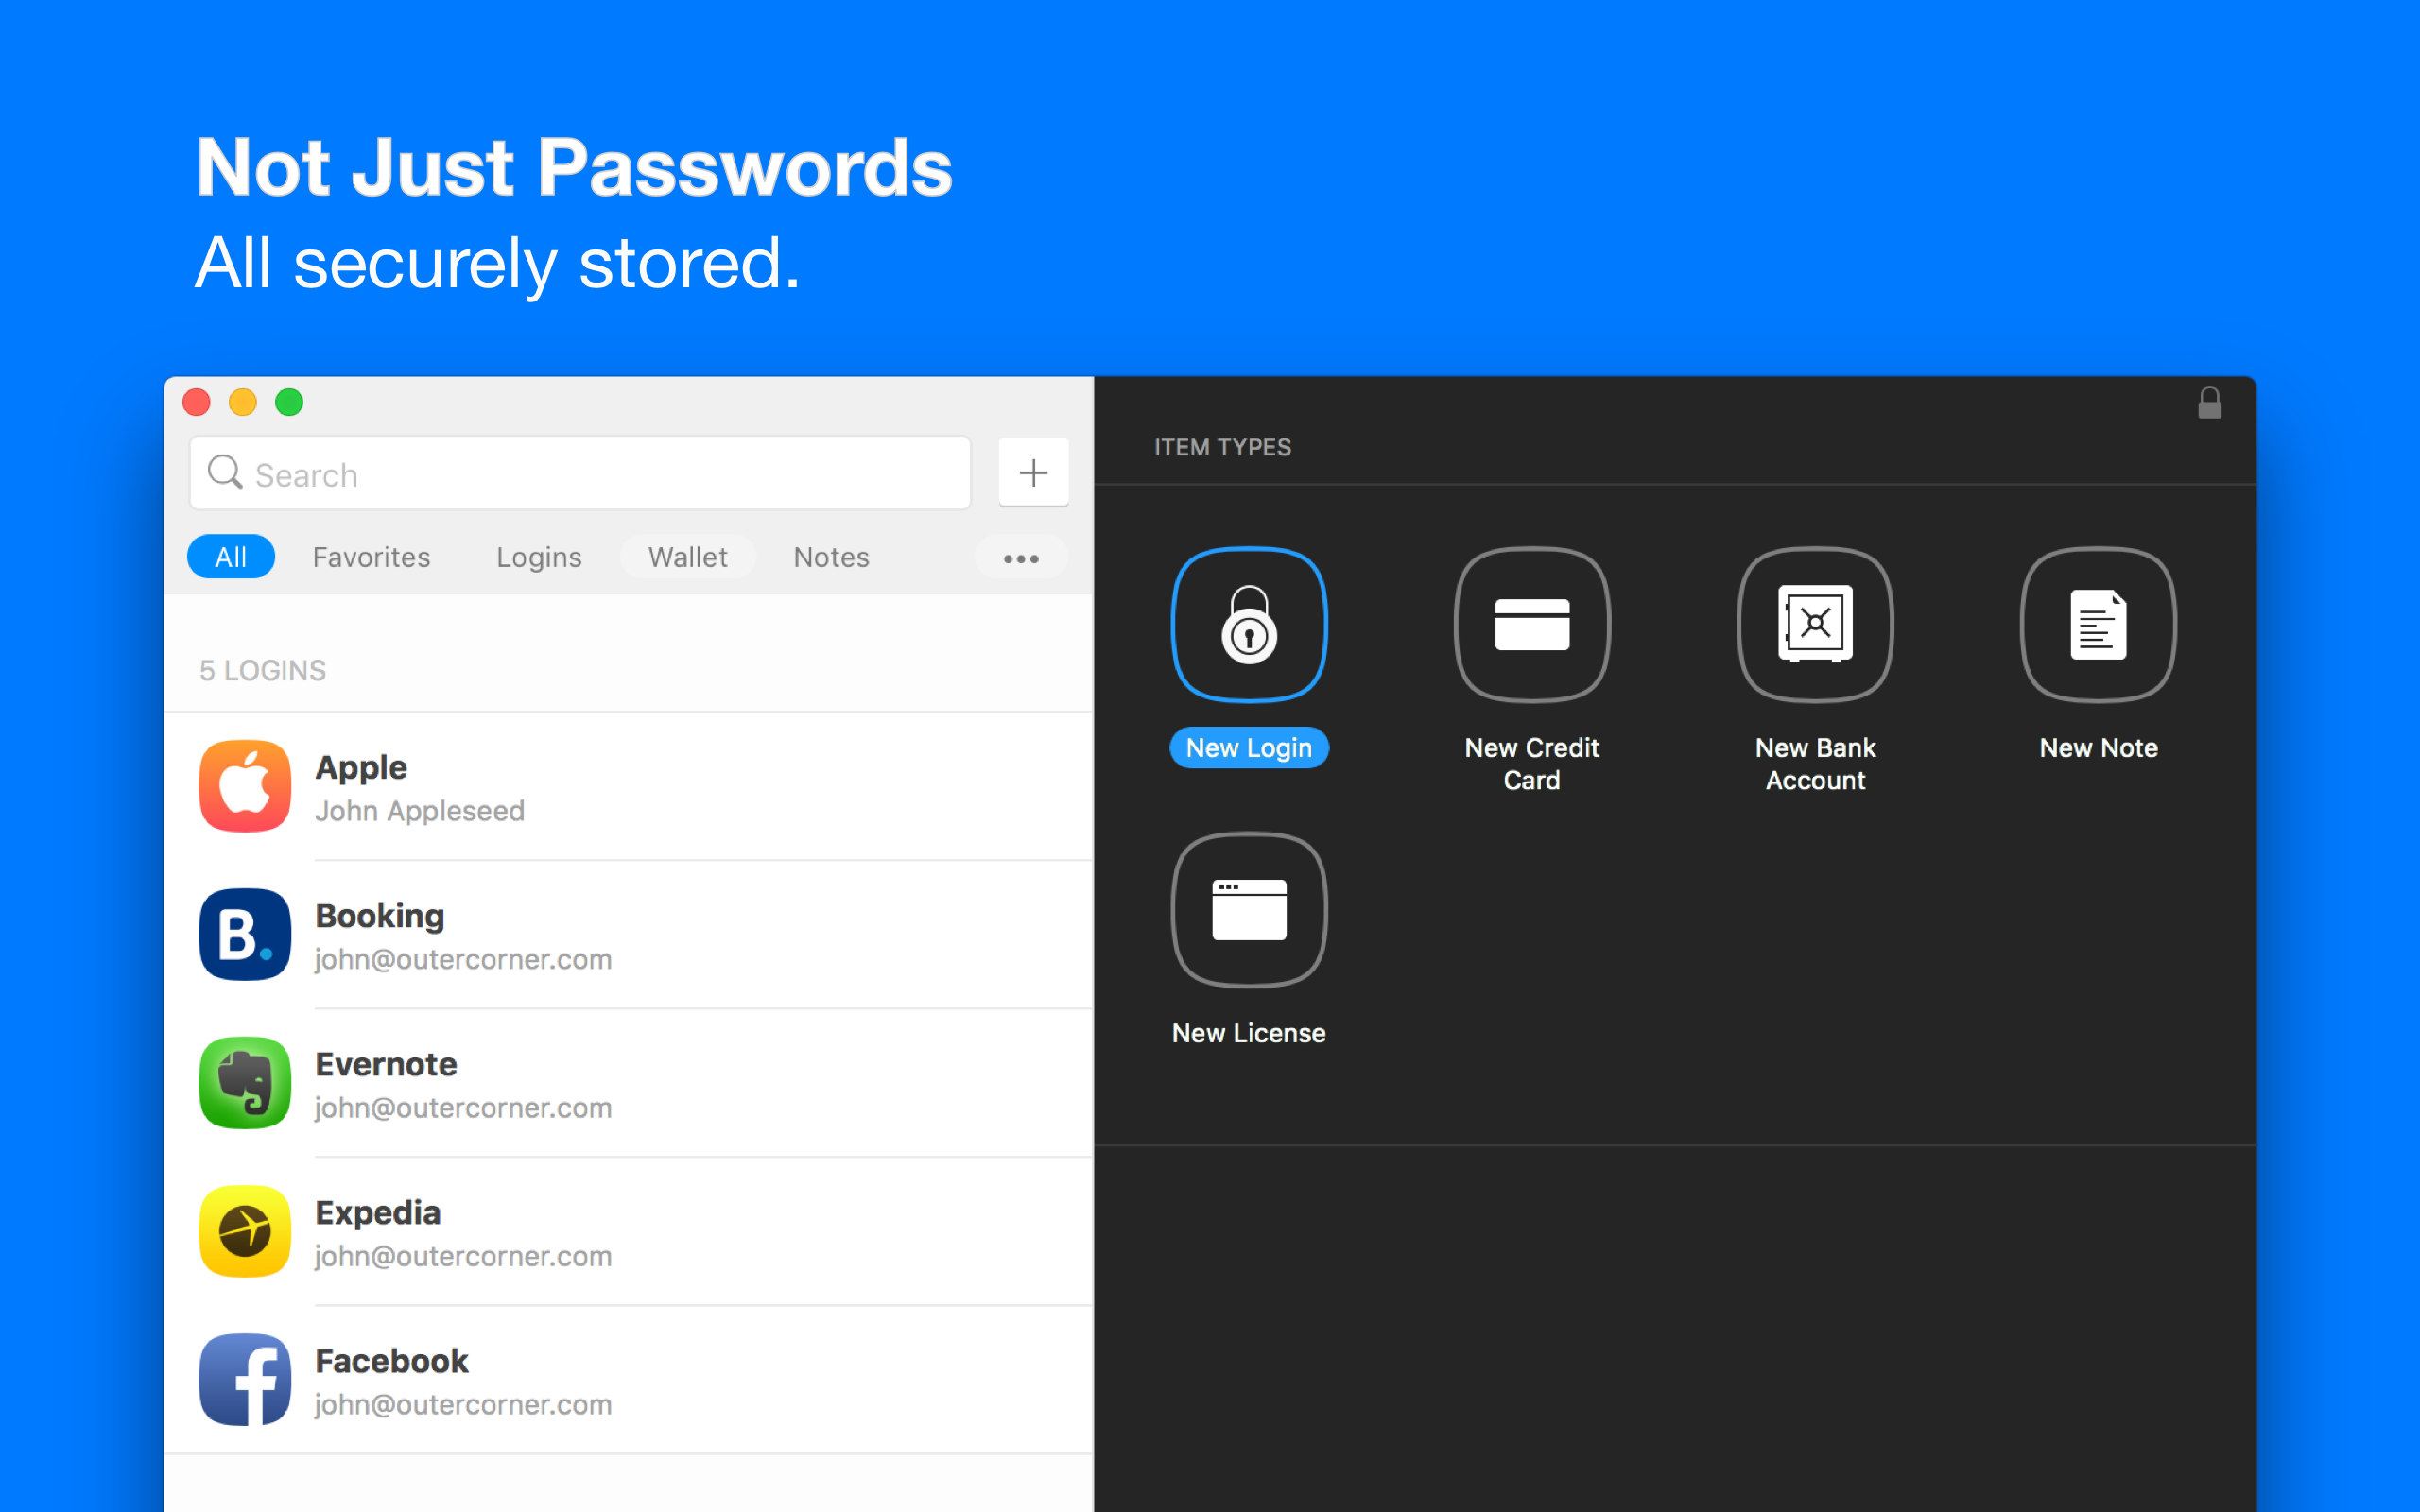The height and width of the screenshot is (1512, 2420).
Task: Switch to the Notes tab
Action: click(831, 557)
